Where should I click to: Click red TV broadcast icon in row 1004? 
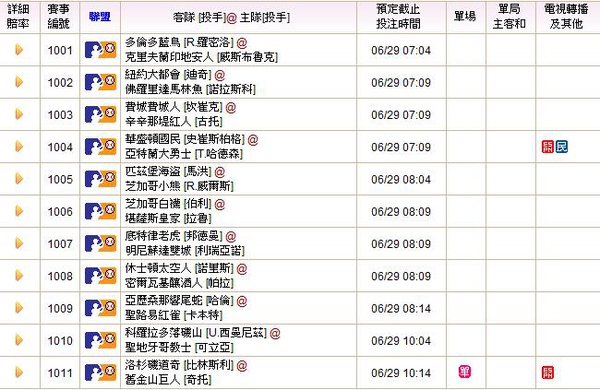548,147
